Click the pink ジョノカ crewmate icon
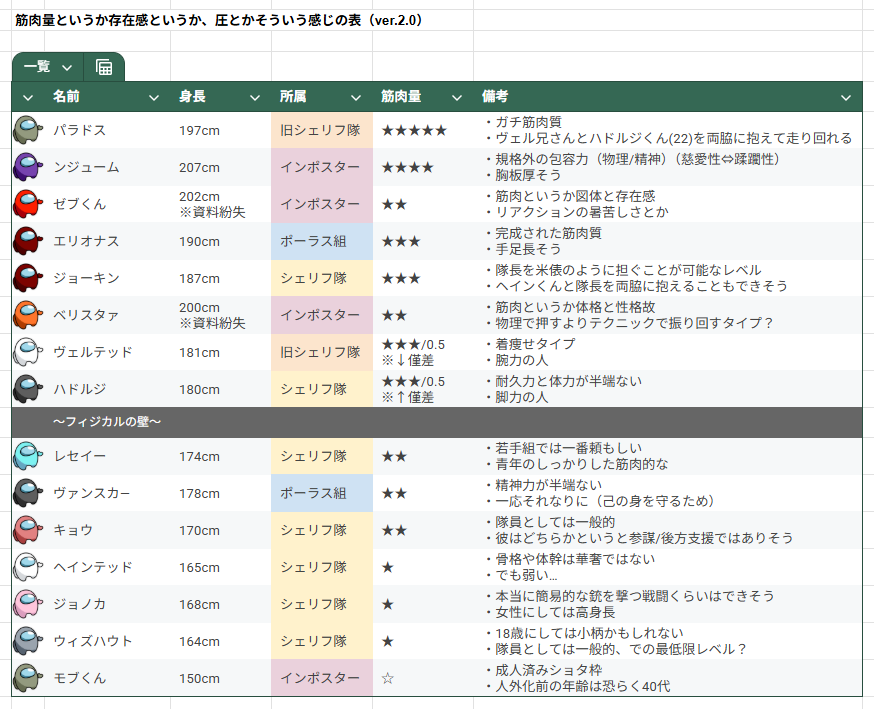Screen dimensions: 874x709 tap(28, 604)
